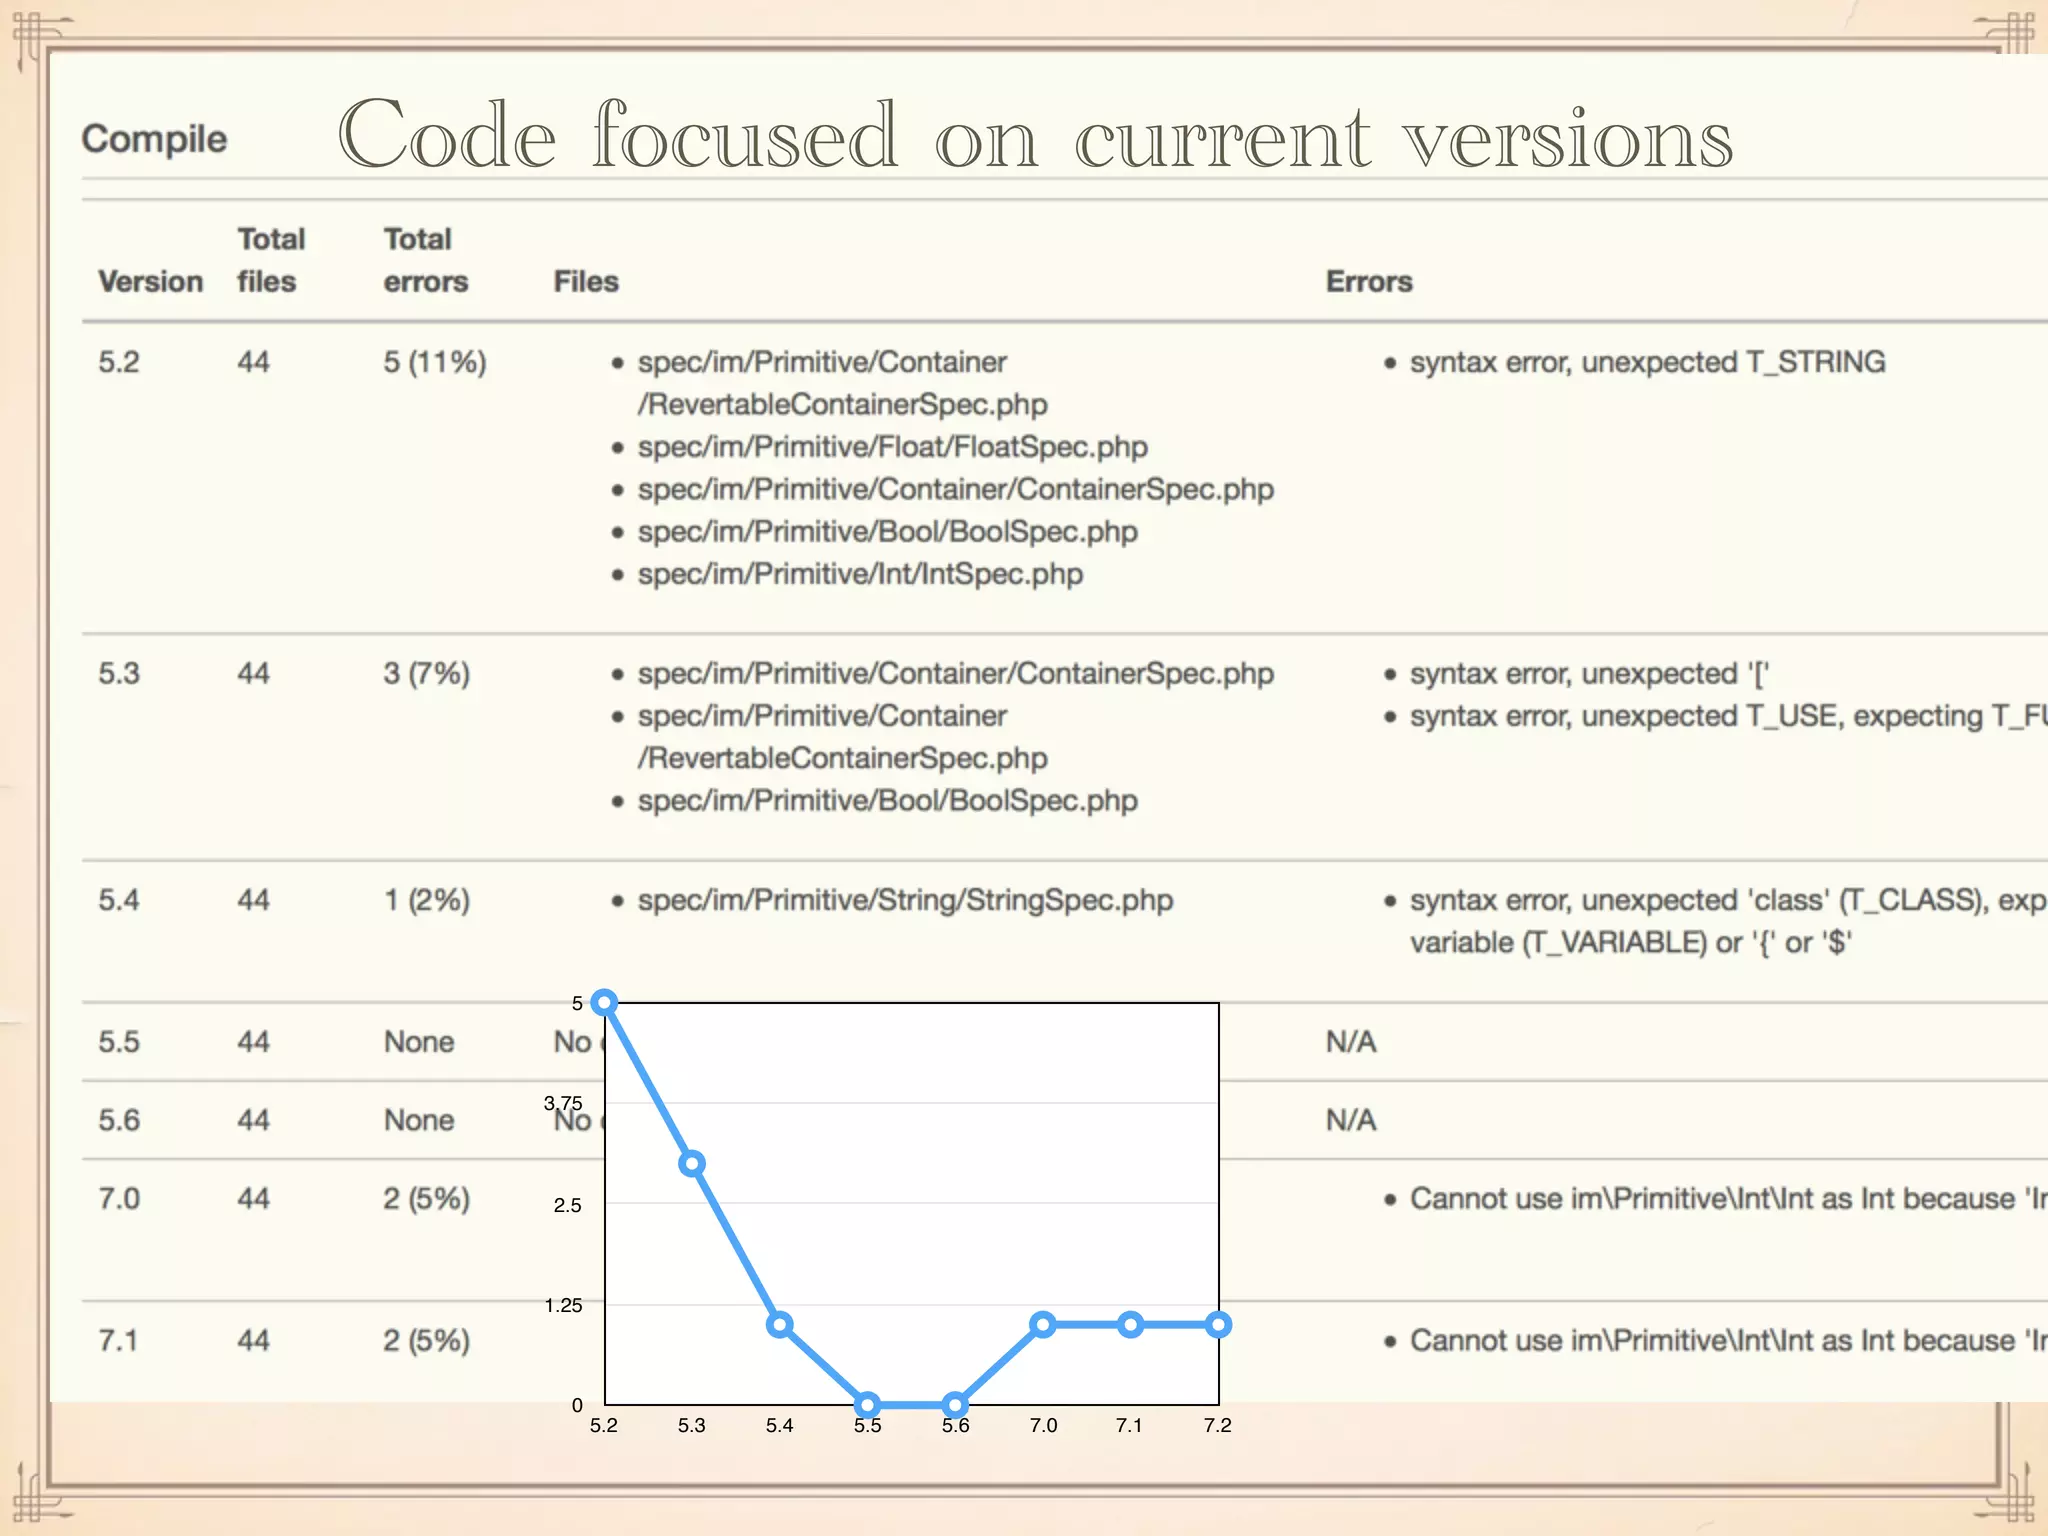Click chart y-axis label '1.25'

tap(563, 1305)
